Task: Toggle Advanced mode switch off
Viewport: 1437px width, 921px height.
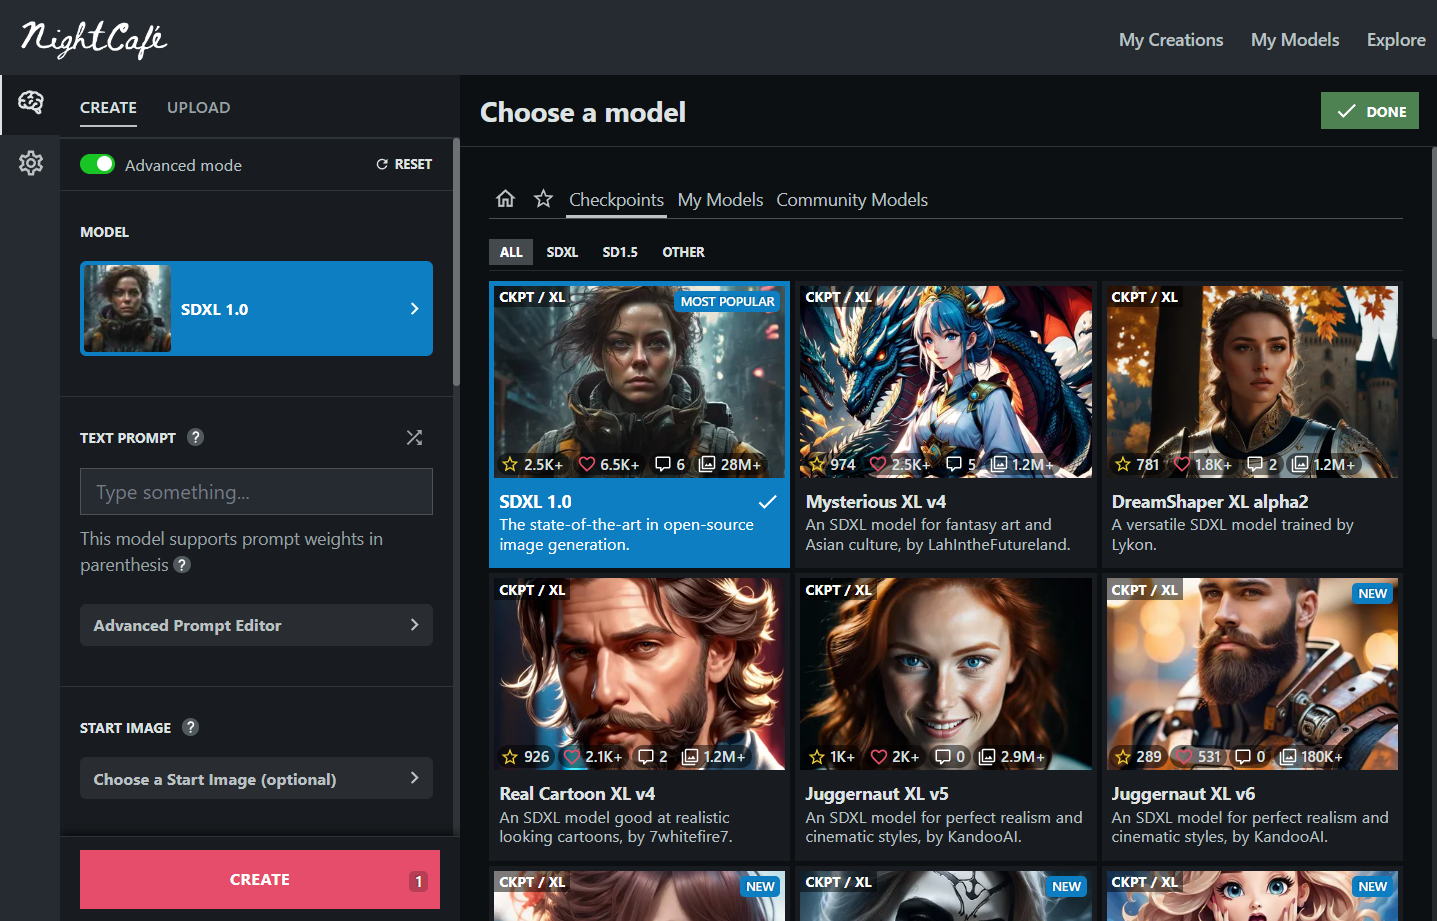Action: [98, 165]
